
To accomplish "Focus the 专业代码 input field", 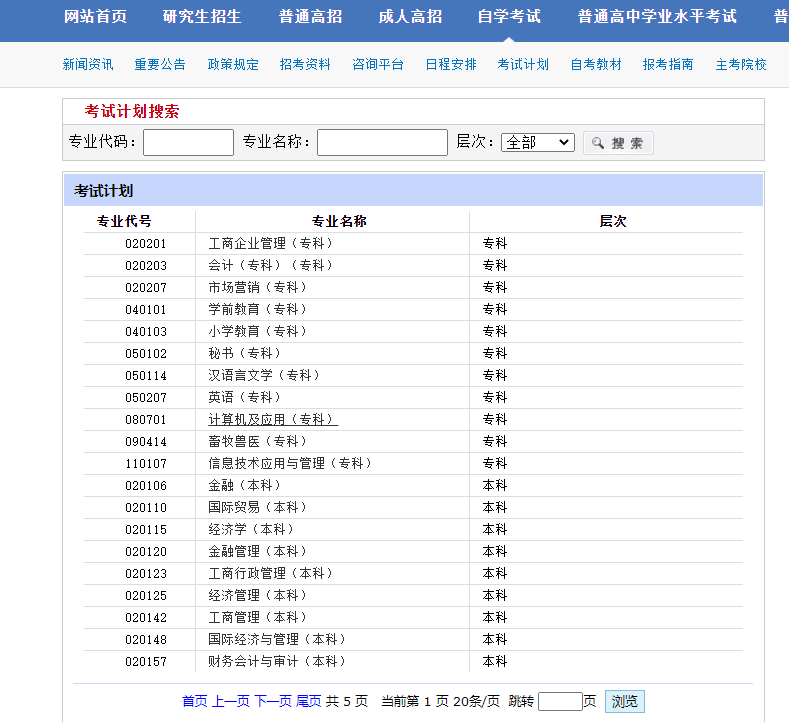I will click(x=188, y=142).
